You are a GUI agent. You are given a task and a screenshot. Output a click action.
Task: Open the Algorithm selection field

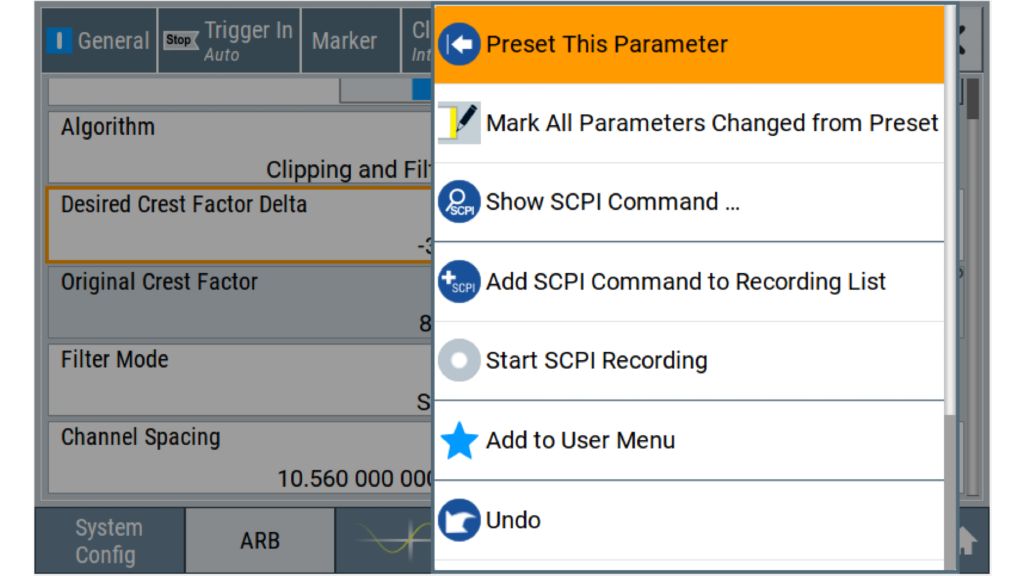click(240, 147)
